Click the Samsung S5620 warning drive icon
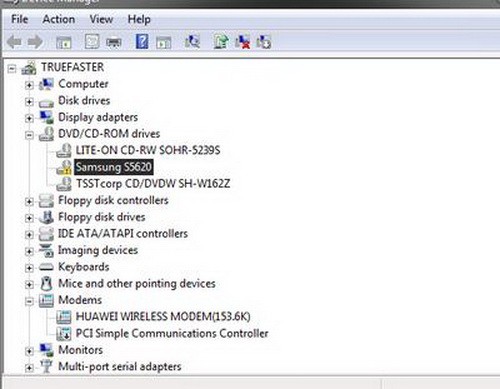Viewport: 500px width, 389px height. (64, 167)
